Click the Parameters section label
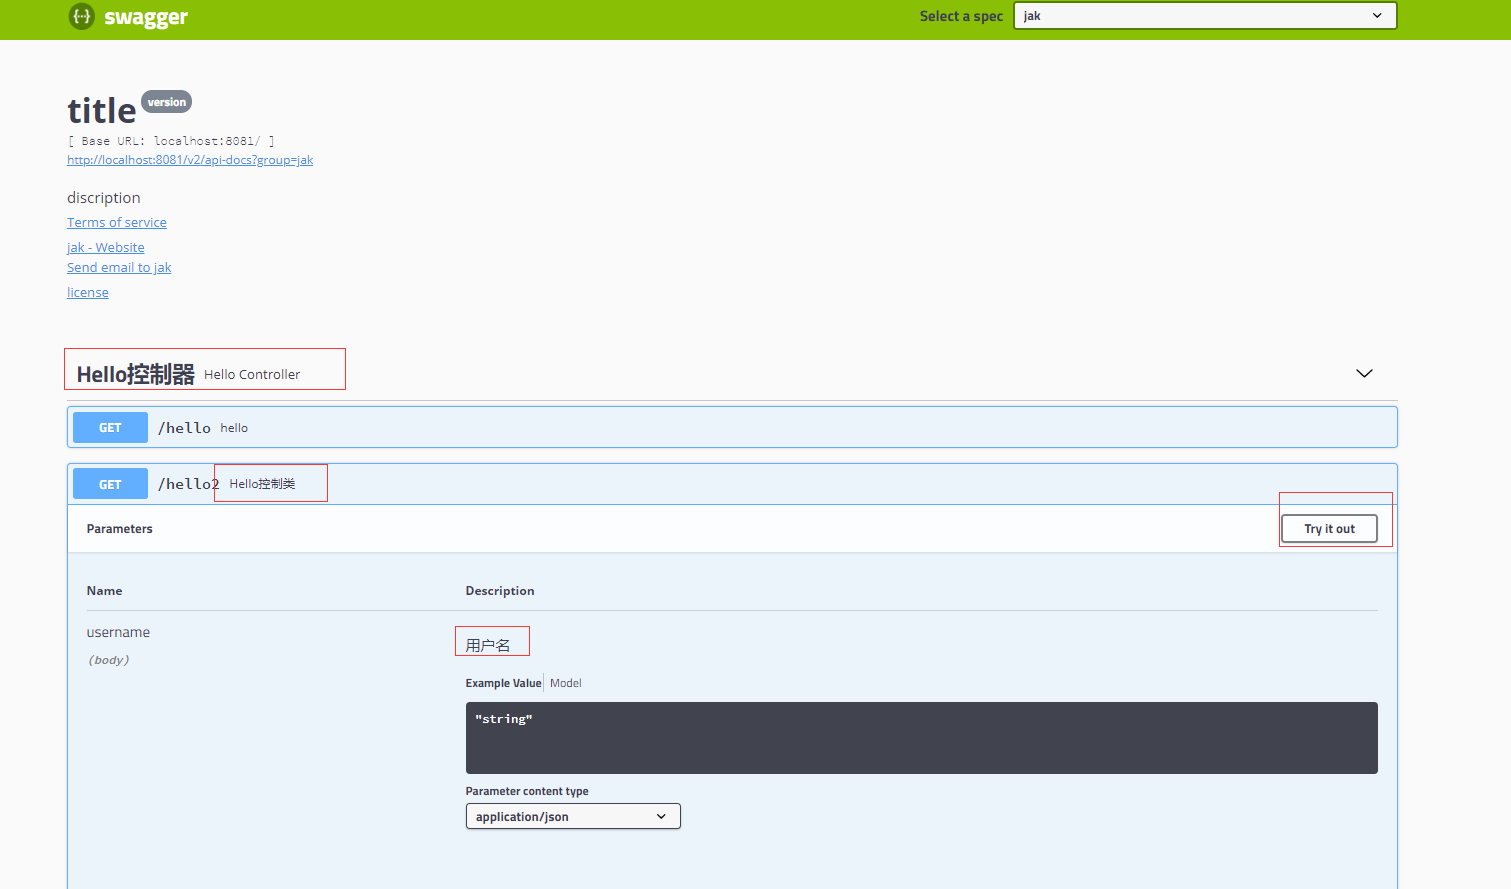This screenshot has width=1511, height=889. point(119,529)
